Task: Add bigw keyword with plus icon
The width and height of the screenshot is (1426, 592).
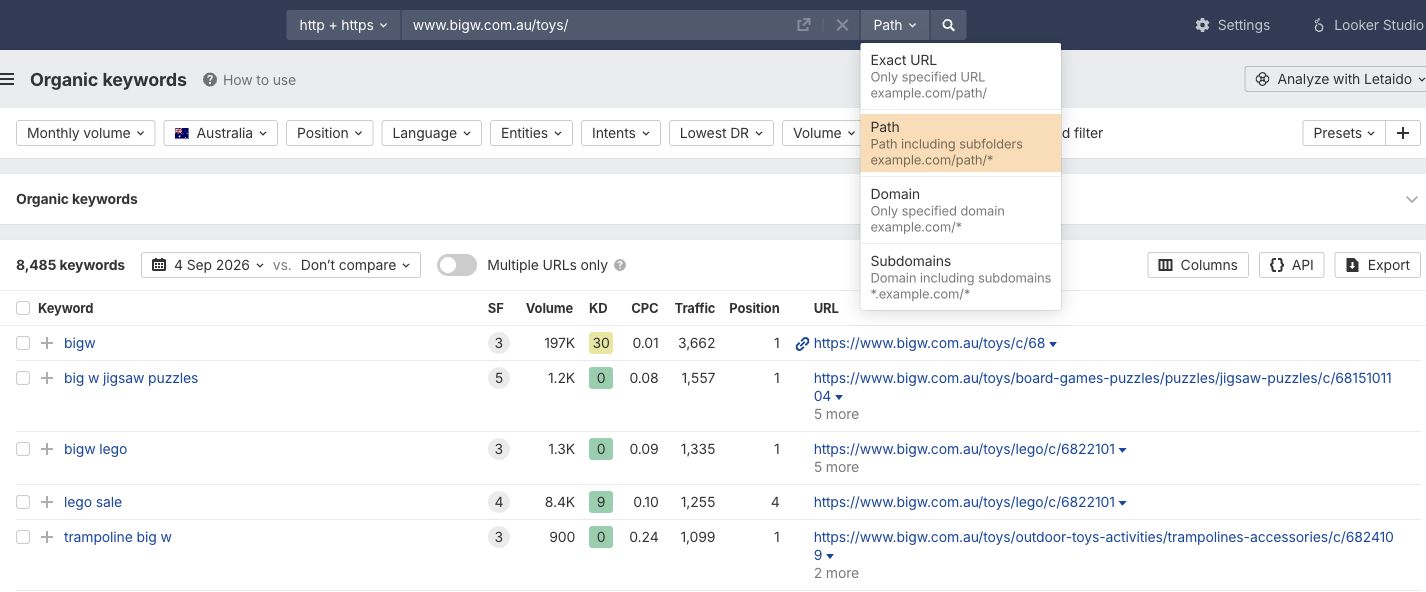Action: (46, 343)
